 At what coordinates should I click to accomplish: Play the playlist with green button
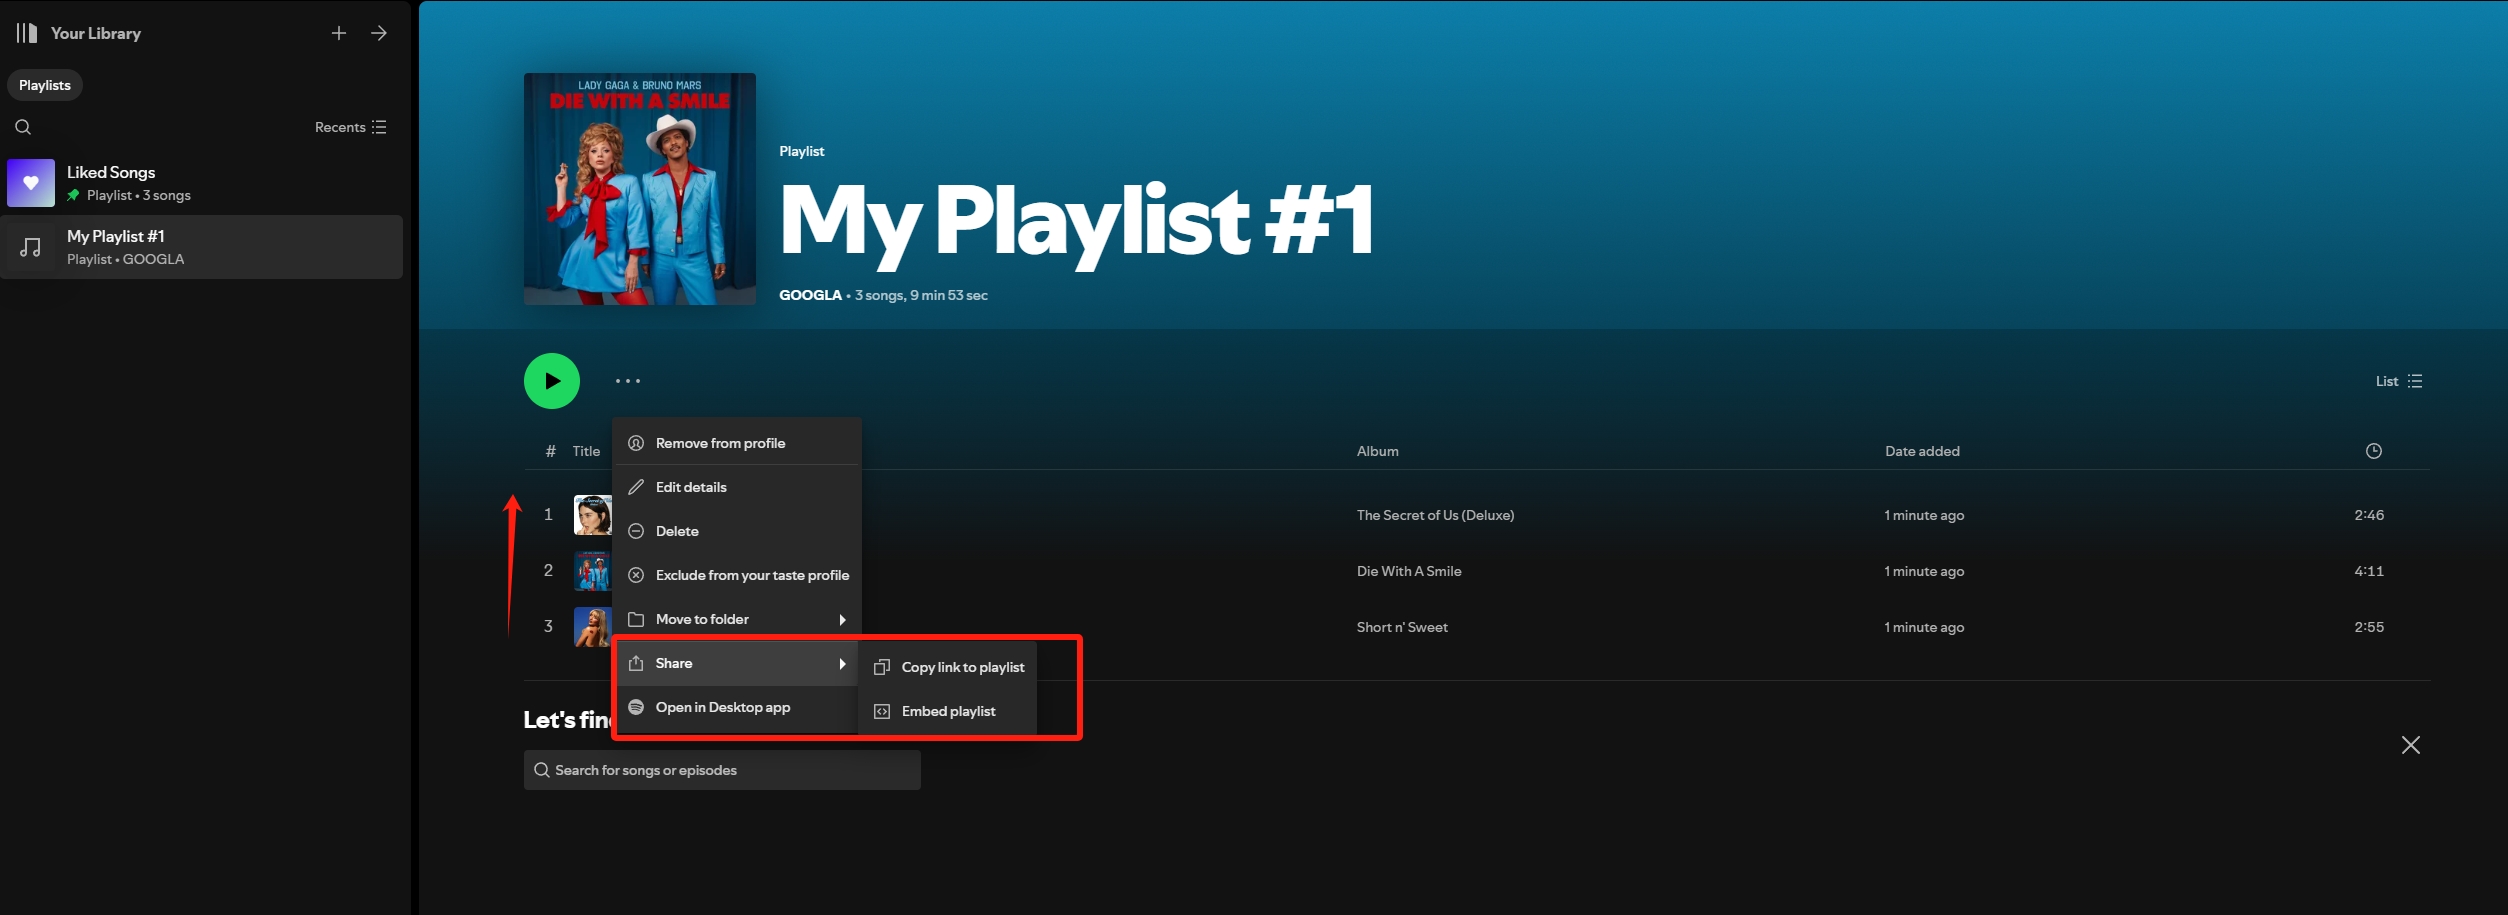coord(552,381)
